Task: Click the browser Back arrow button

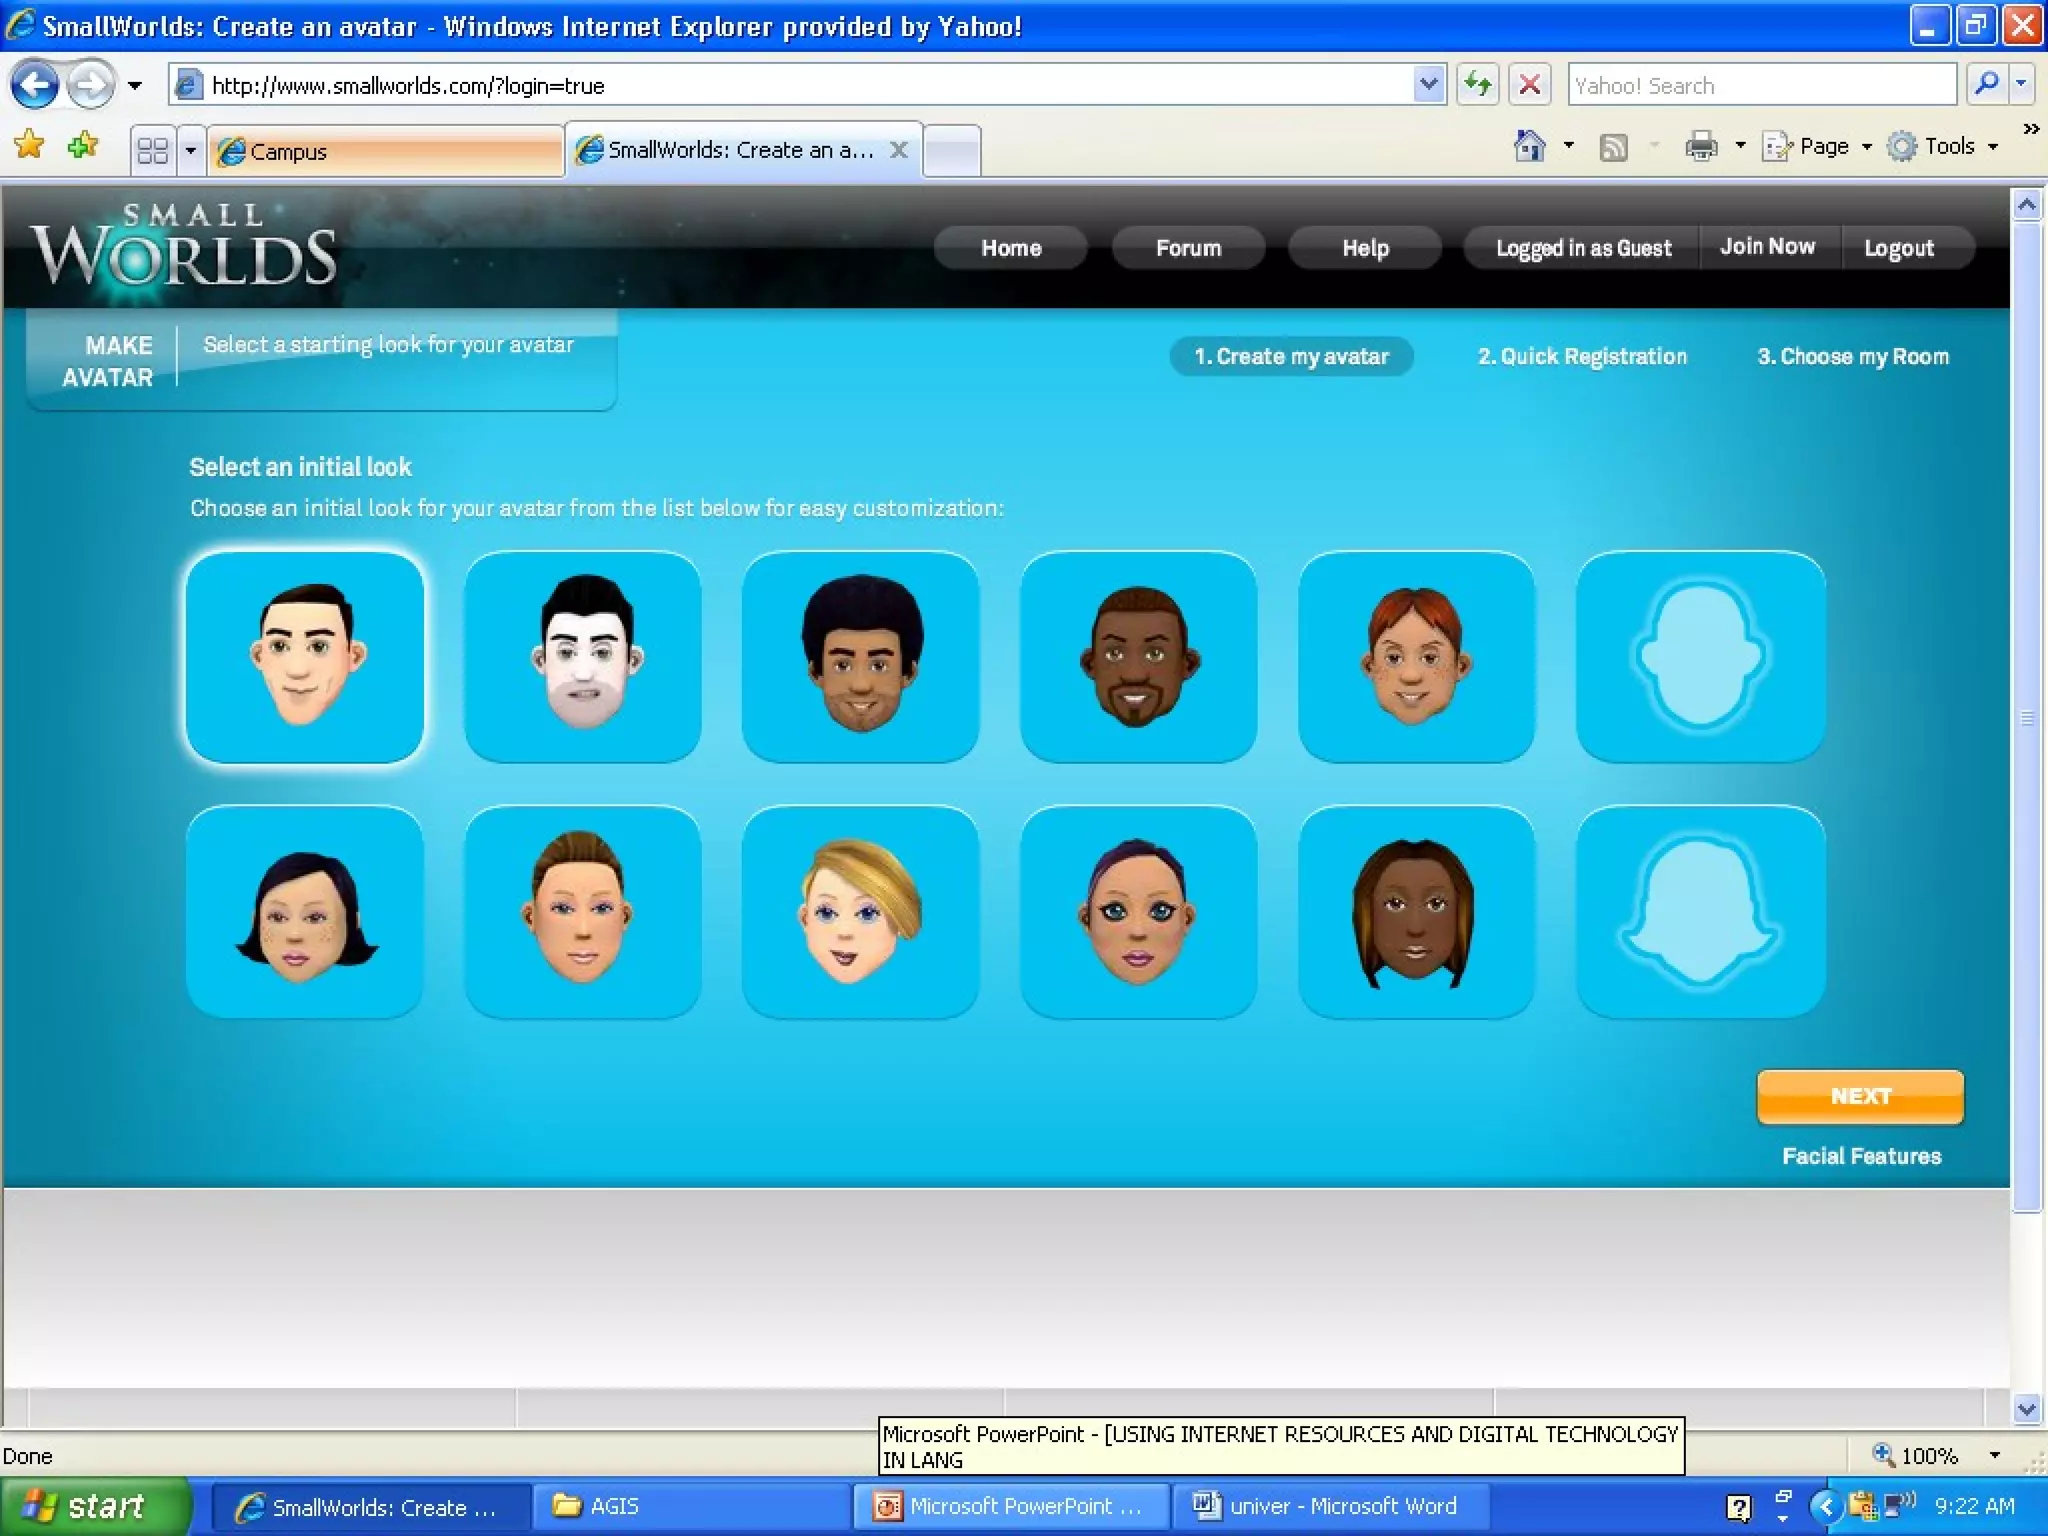Action: 35,85
